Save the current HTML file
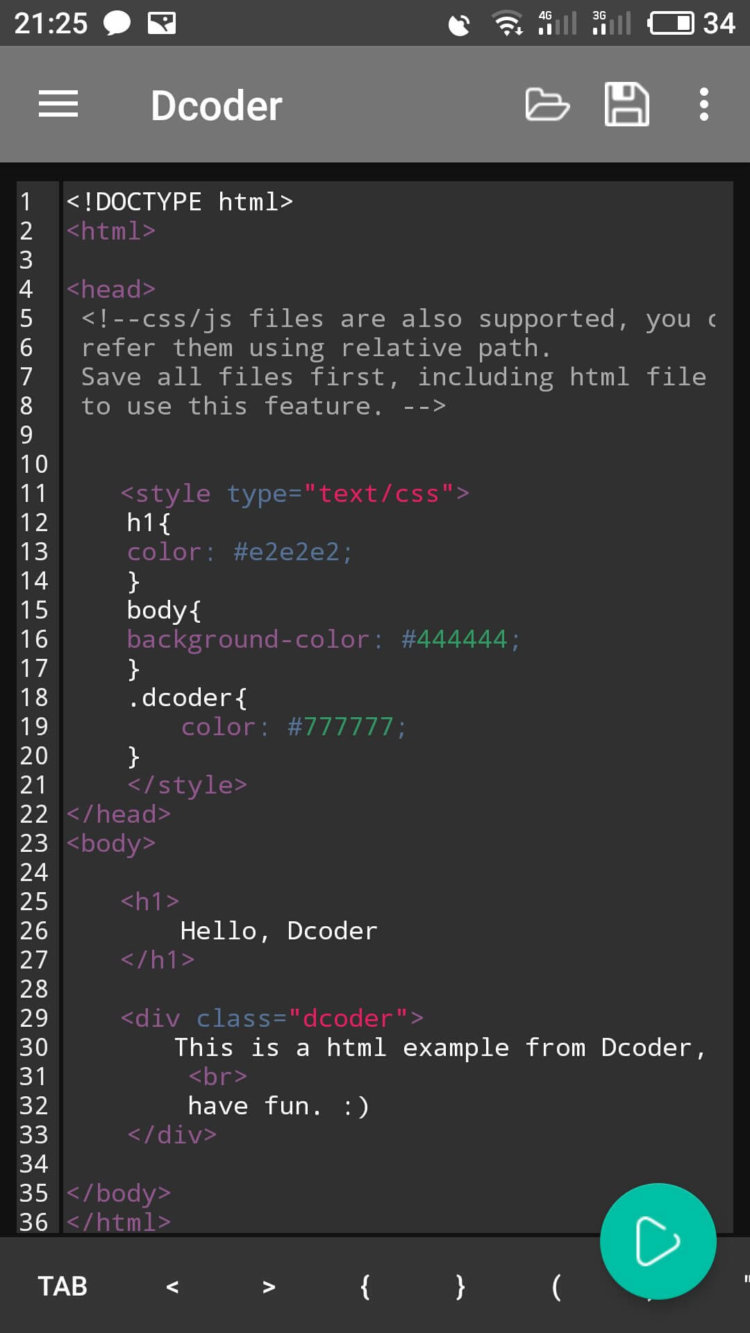This screenshot has height=1333, width=750. point(627,104)
